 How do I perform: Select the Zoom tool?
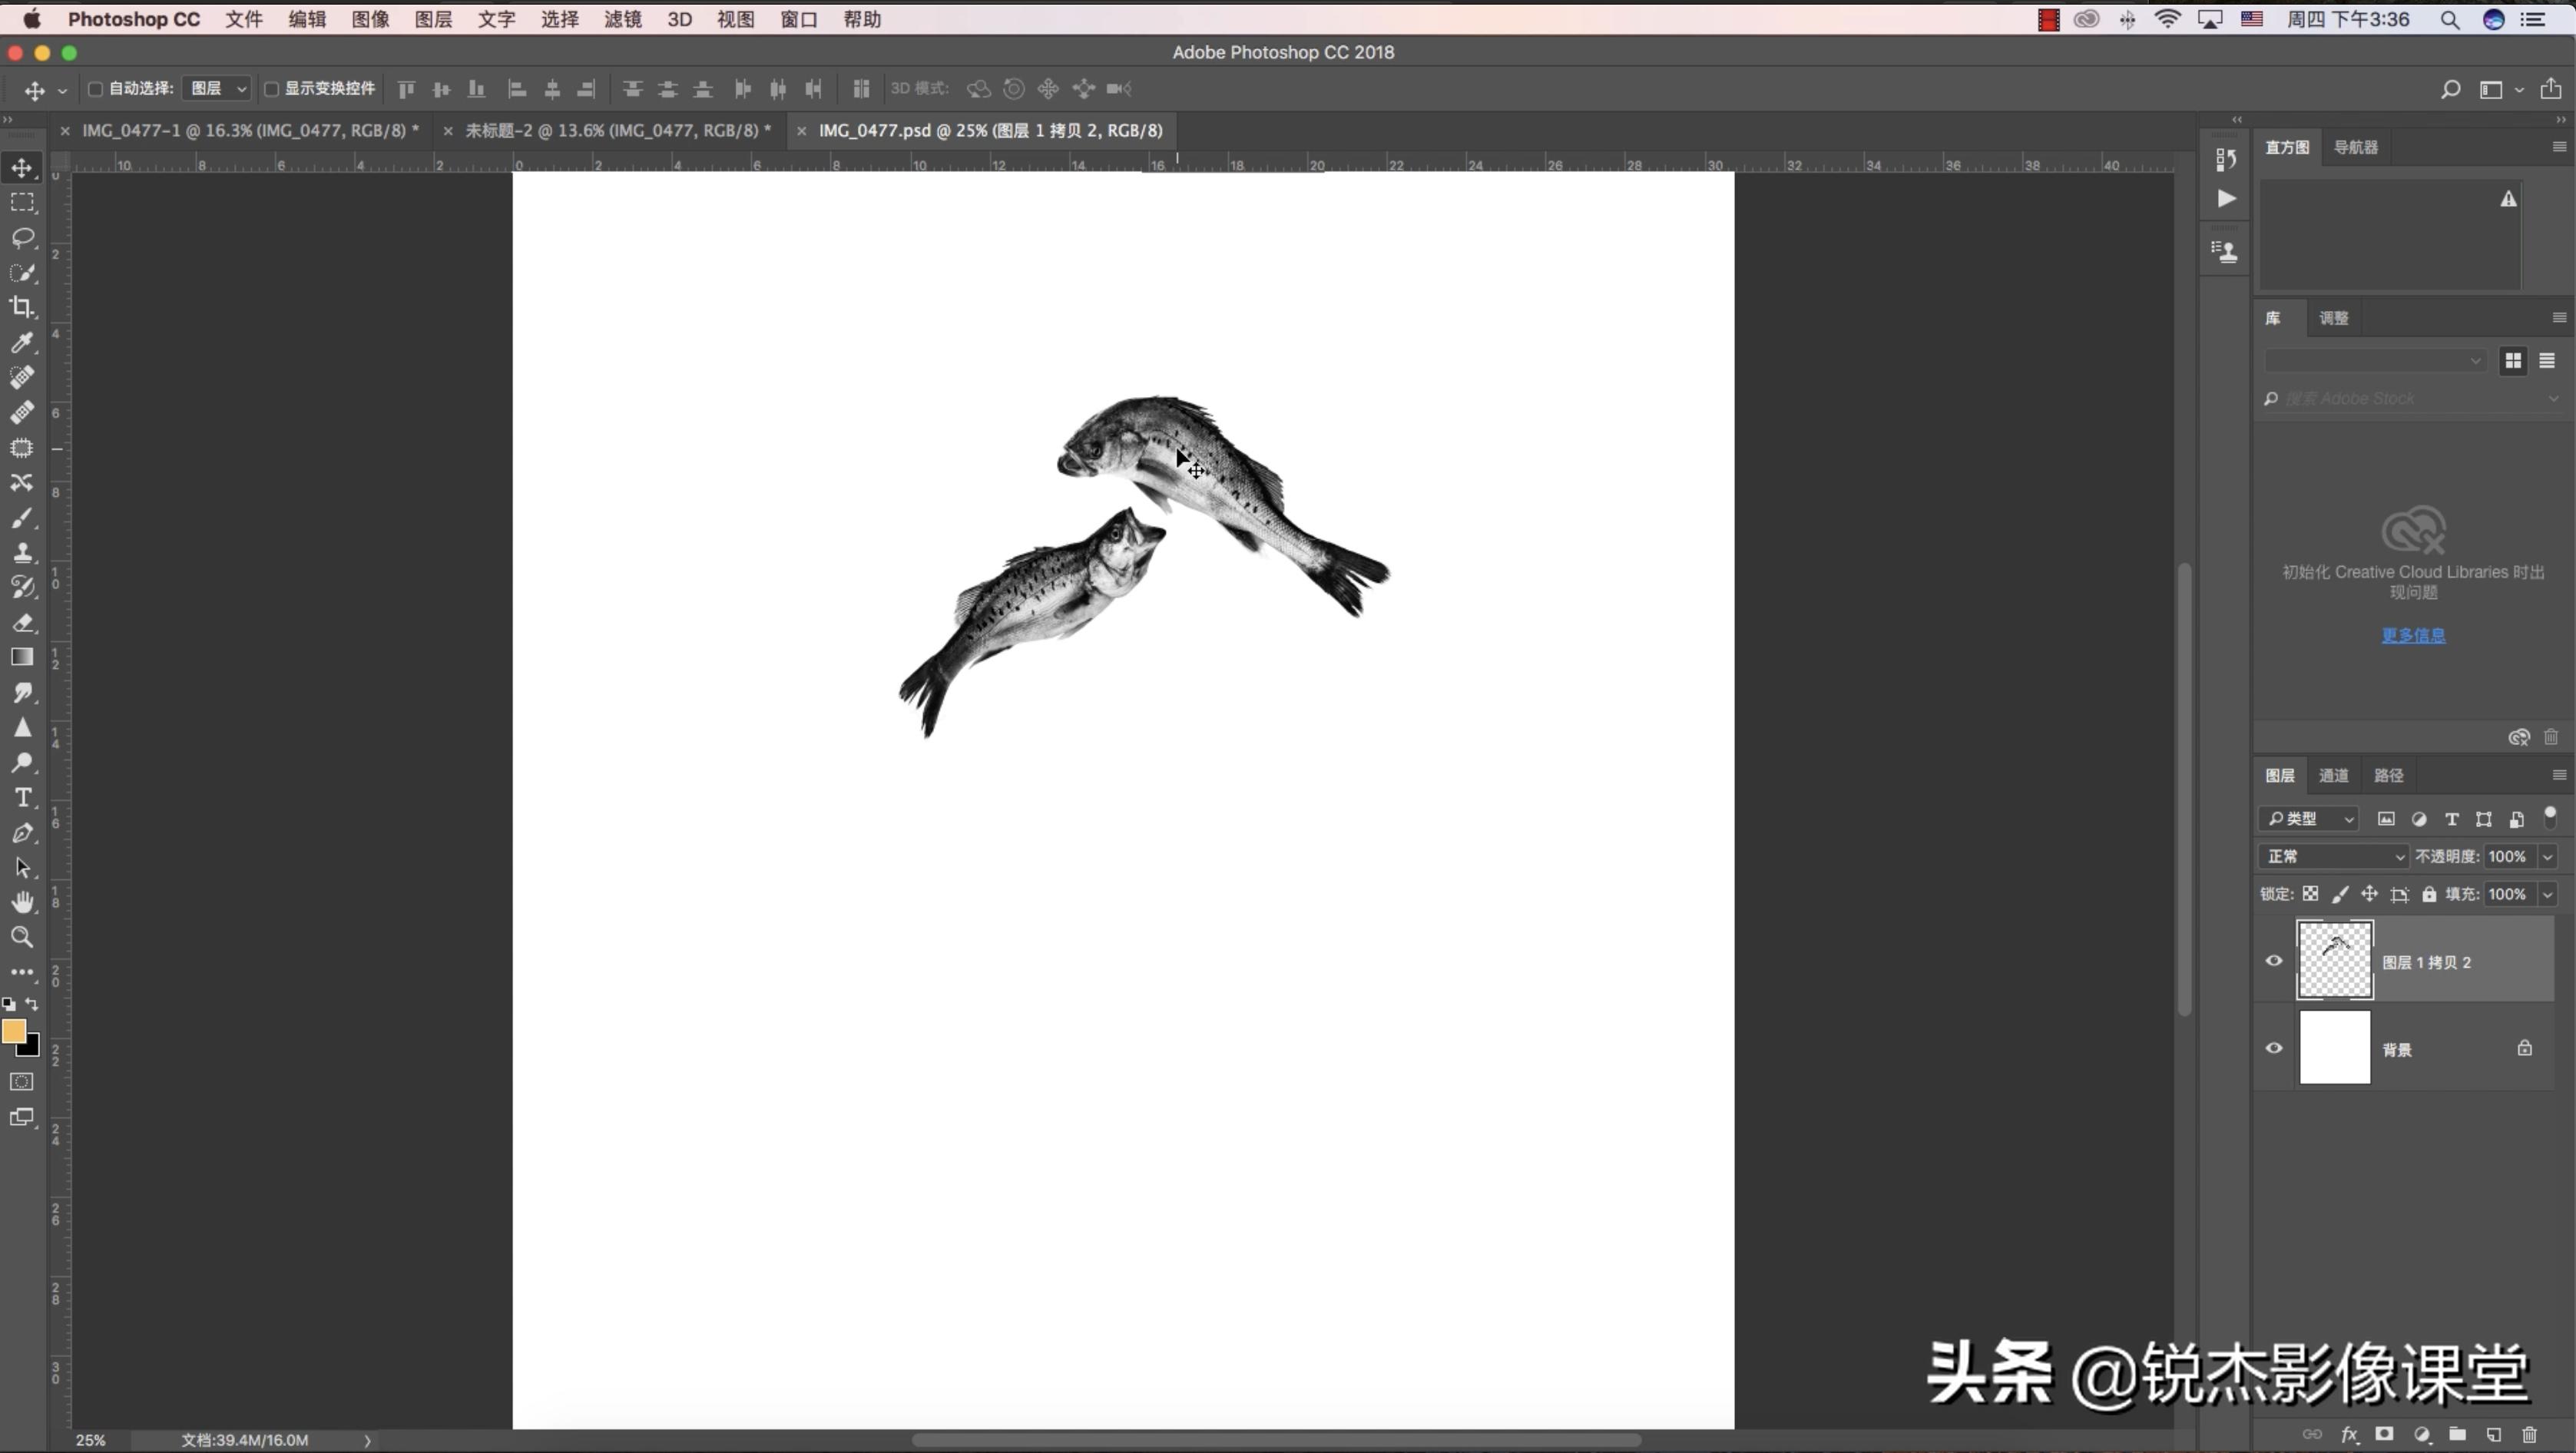pyautogui.click(x=22, y=937)
